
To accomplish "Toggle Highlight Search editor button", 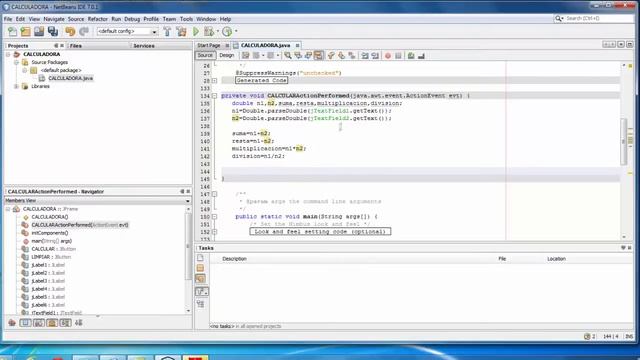I will 318,56.
